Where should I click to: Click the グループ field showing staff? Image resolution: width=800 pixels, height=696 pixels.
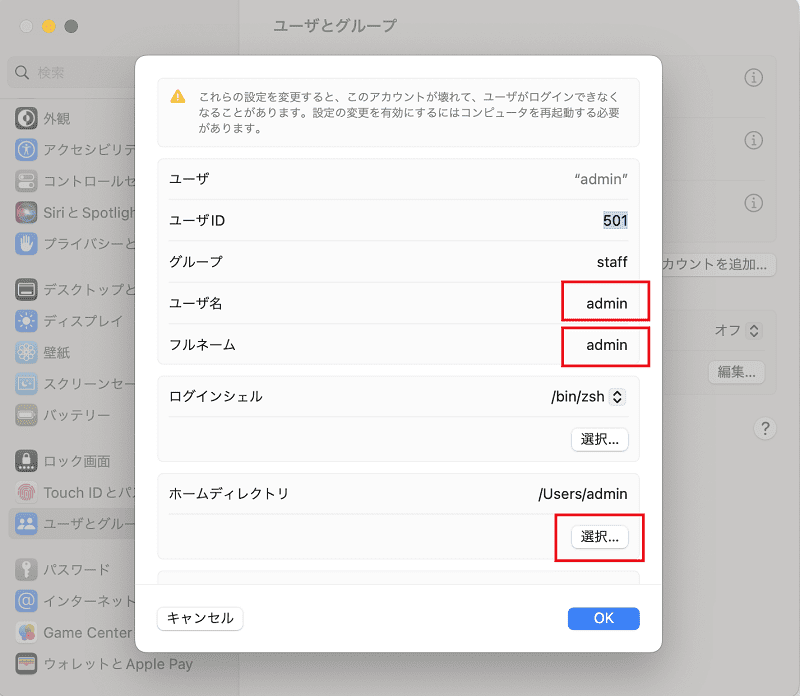click(x=612, y=262)
